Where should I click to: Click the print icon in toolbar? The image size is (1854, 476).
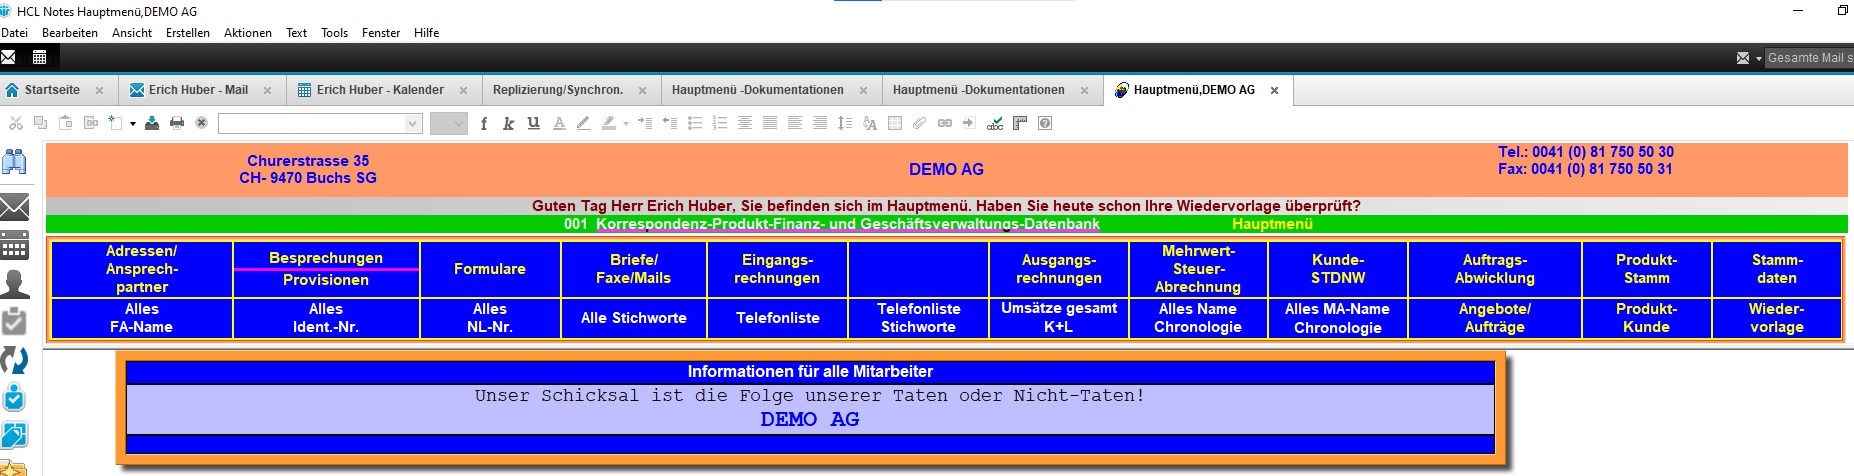click(177, 123)
